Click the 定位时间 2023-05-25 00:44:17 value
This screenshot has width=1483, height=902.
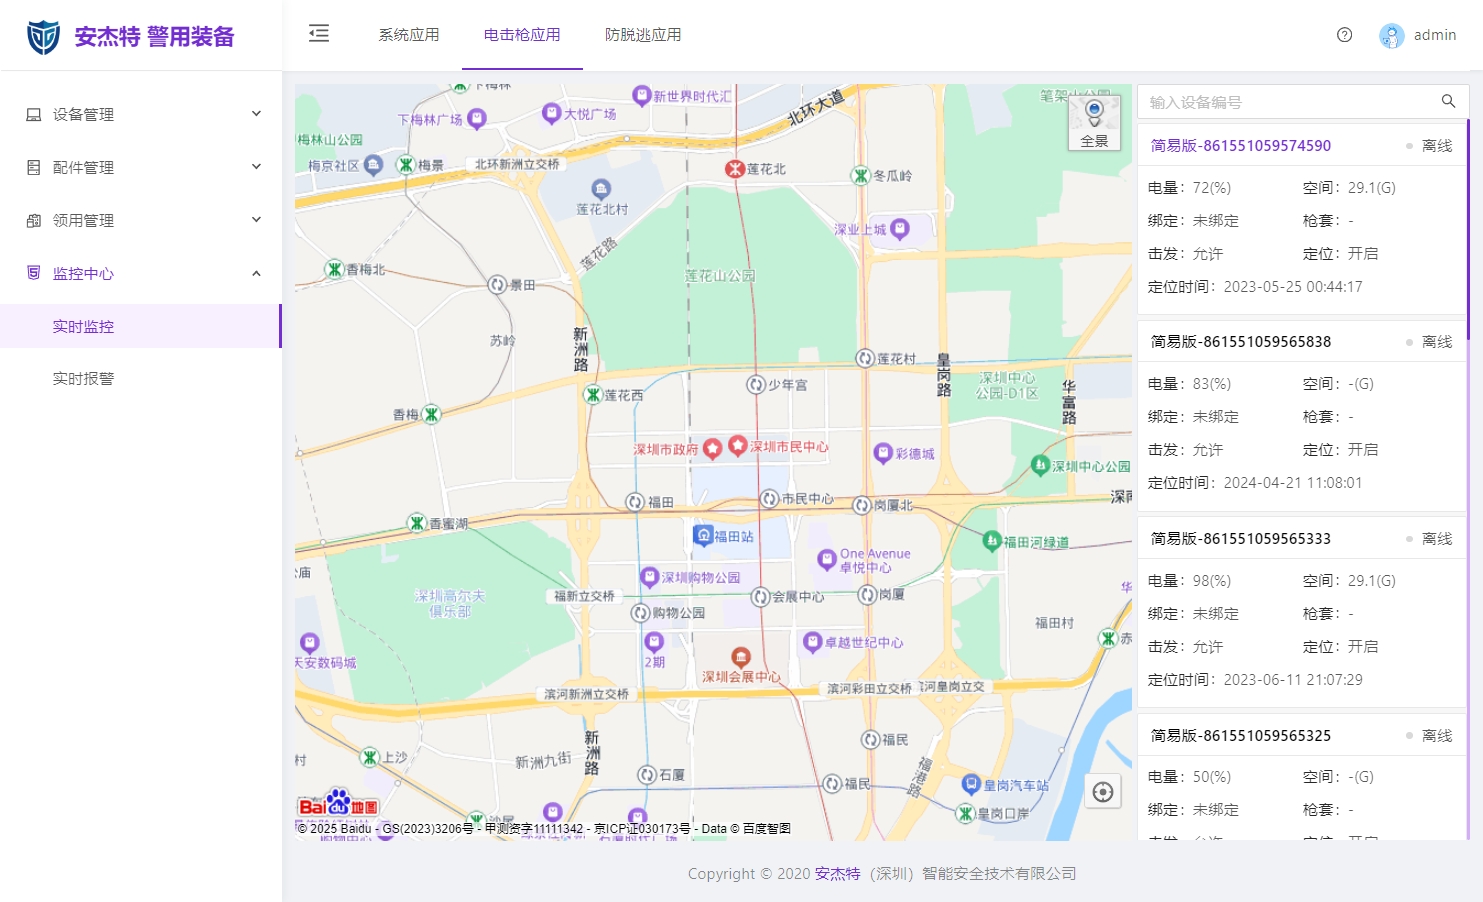point(1293,287)
